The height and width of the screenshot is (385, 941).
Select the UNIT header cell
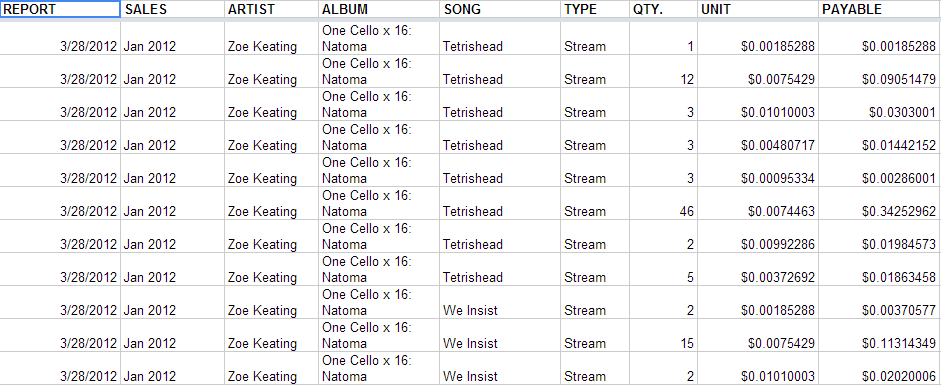759,9
